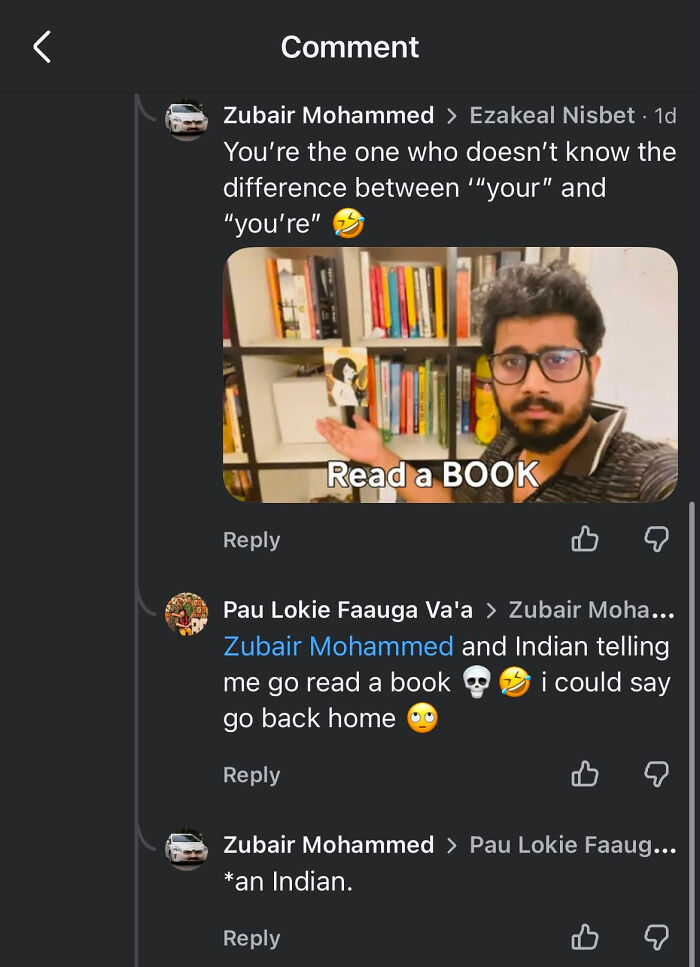The width and height of the screenshot is (700, 967).
Task: Reply to the "Read a BOOK" comment
Action: click(x=252, y=540)
